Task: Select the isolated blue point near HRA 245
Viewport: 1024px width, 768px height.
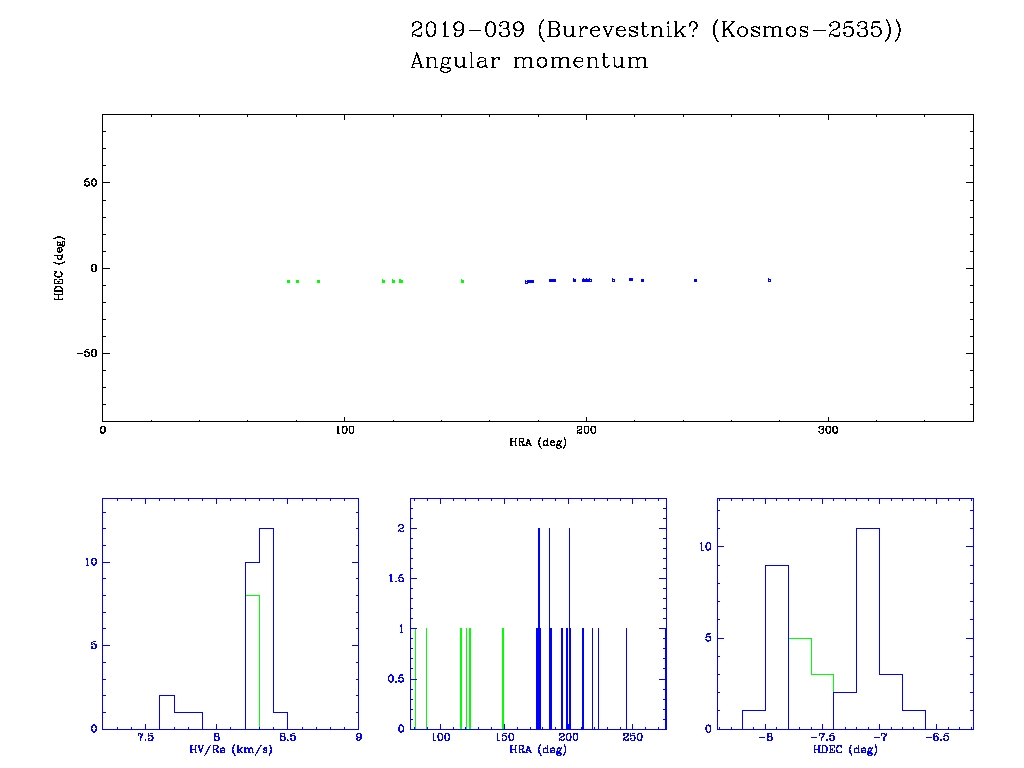Action: point(695,280)
